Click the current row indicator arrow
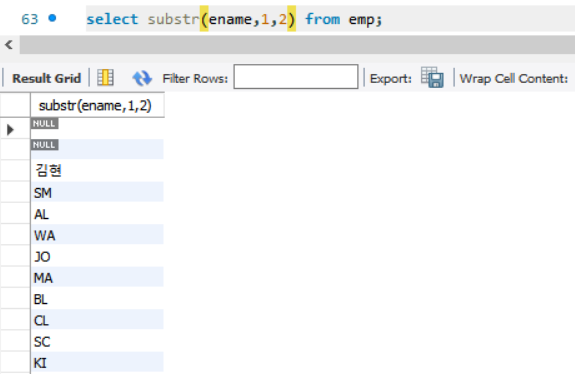This screenshot has height=374, width=575. pos(10,129)
